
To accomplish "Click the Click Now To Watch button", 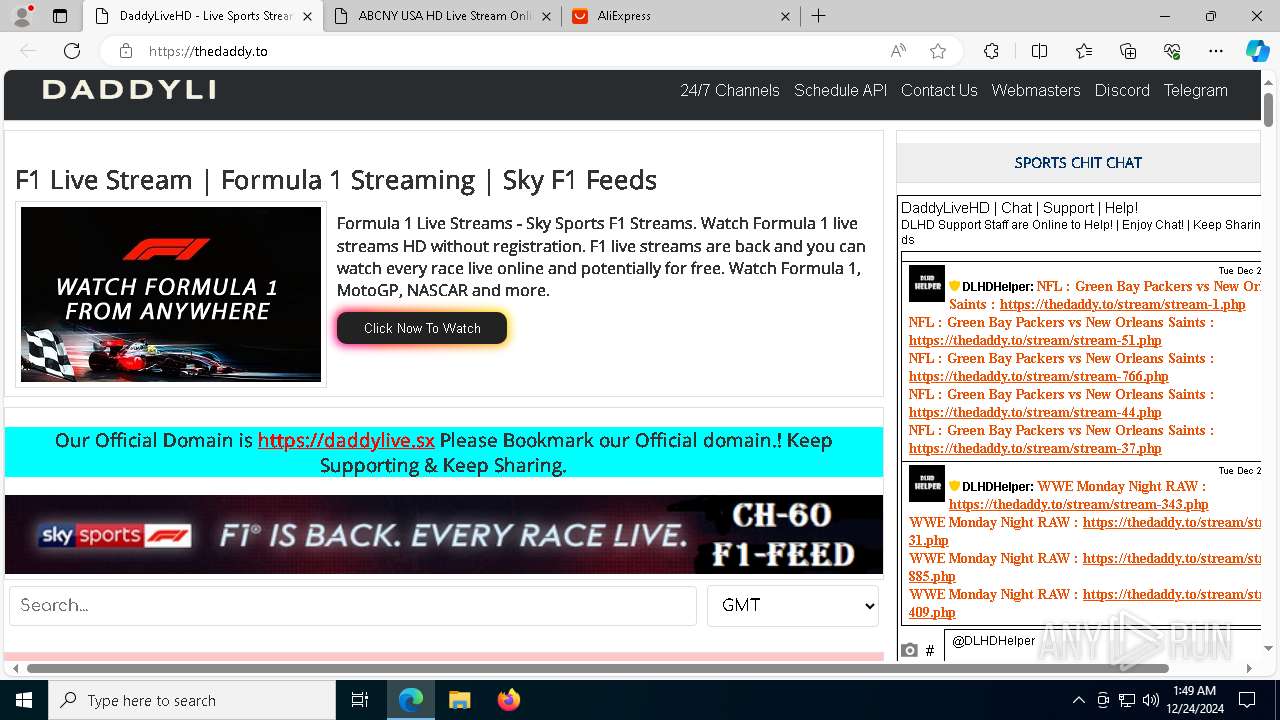I will (x=422, y=328).
